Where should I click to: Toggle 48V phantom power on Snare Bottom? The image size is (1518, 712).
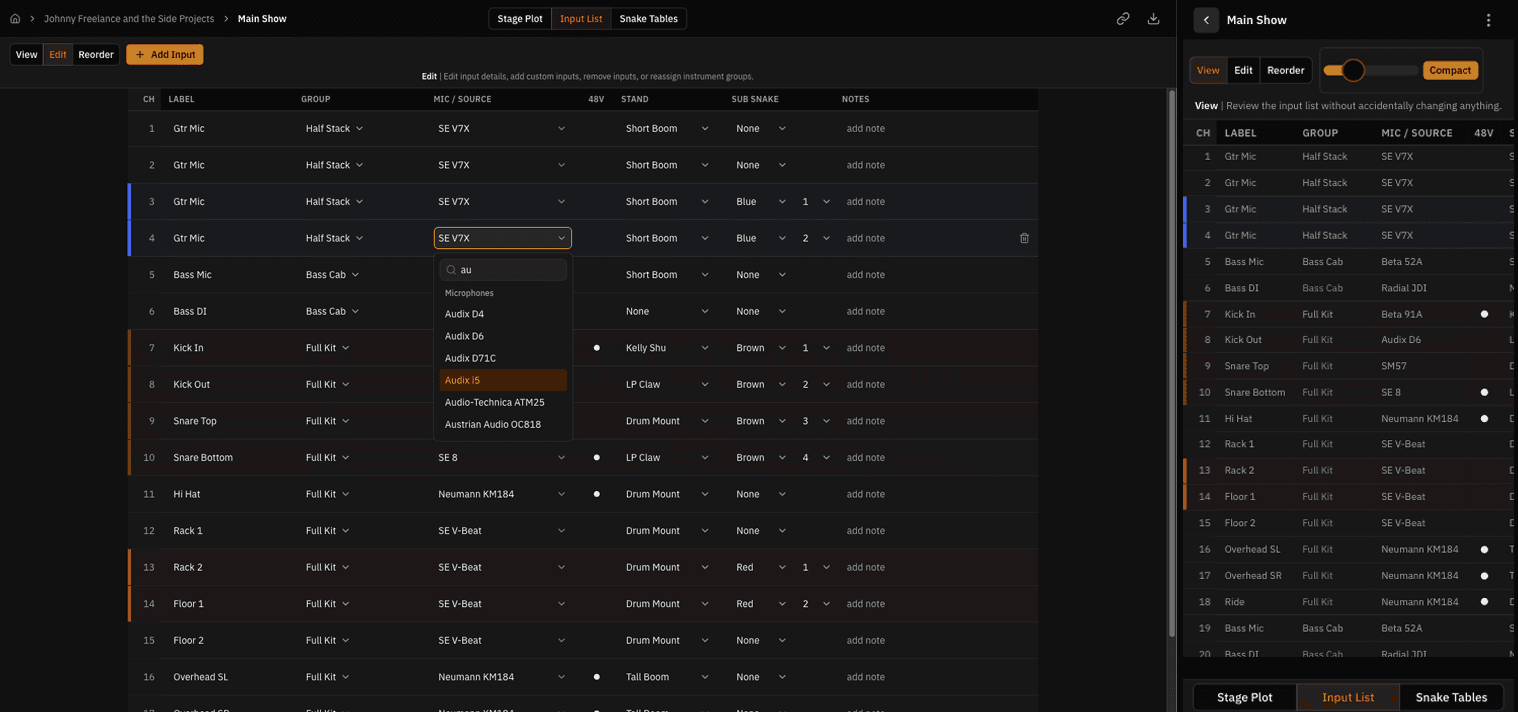tap(597, 458)
